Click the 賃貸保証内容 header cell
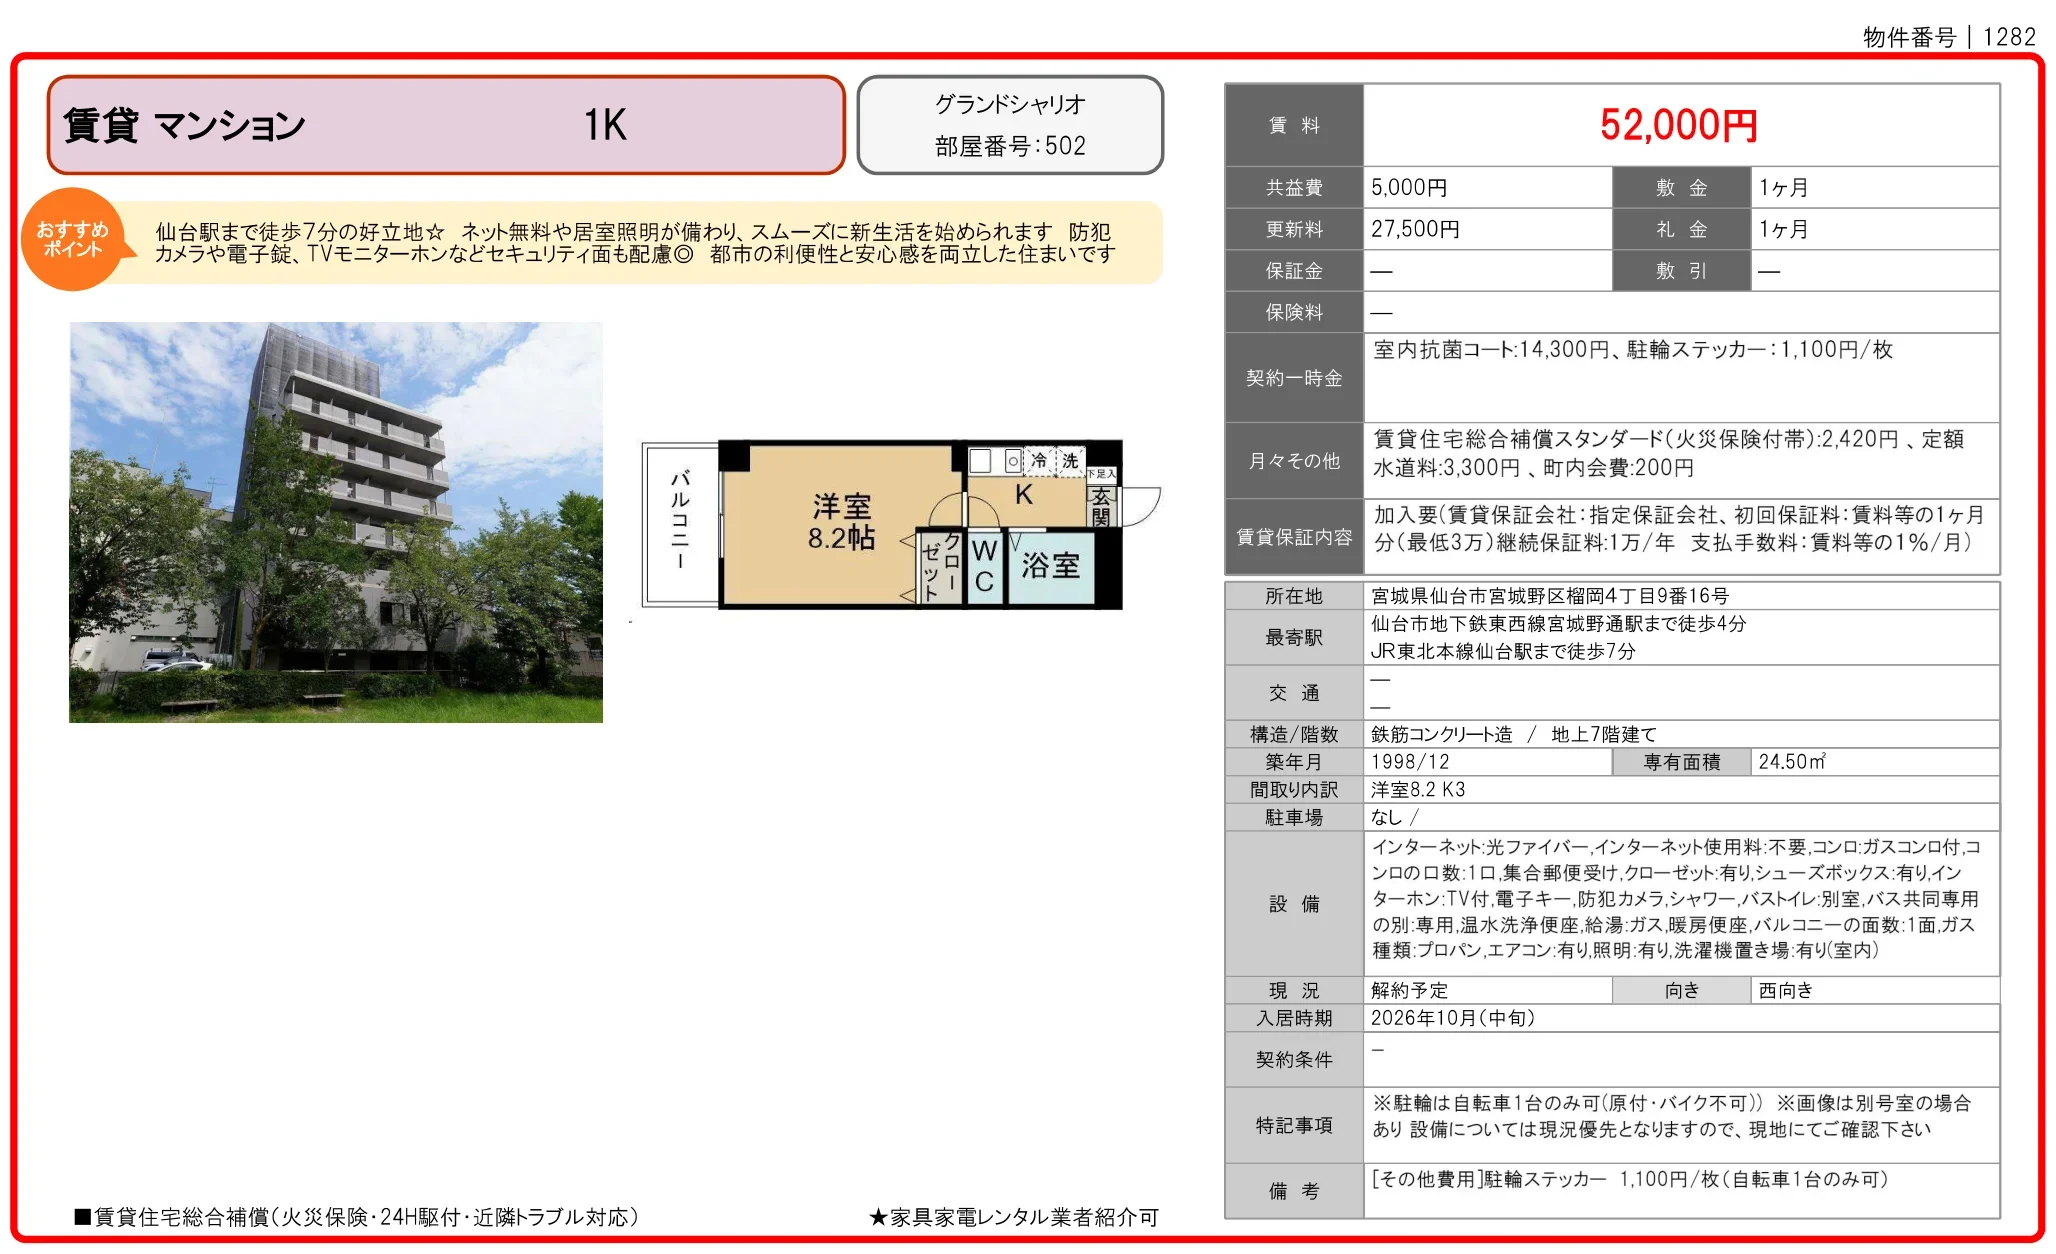Viewport: 2056px width, 1254px height. 1294,537
